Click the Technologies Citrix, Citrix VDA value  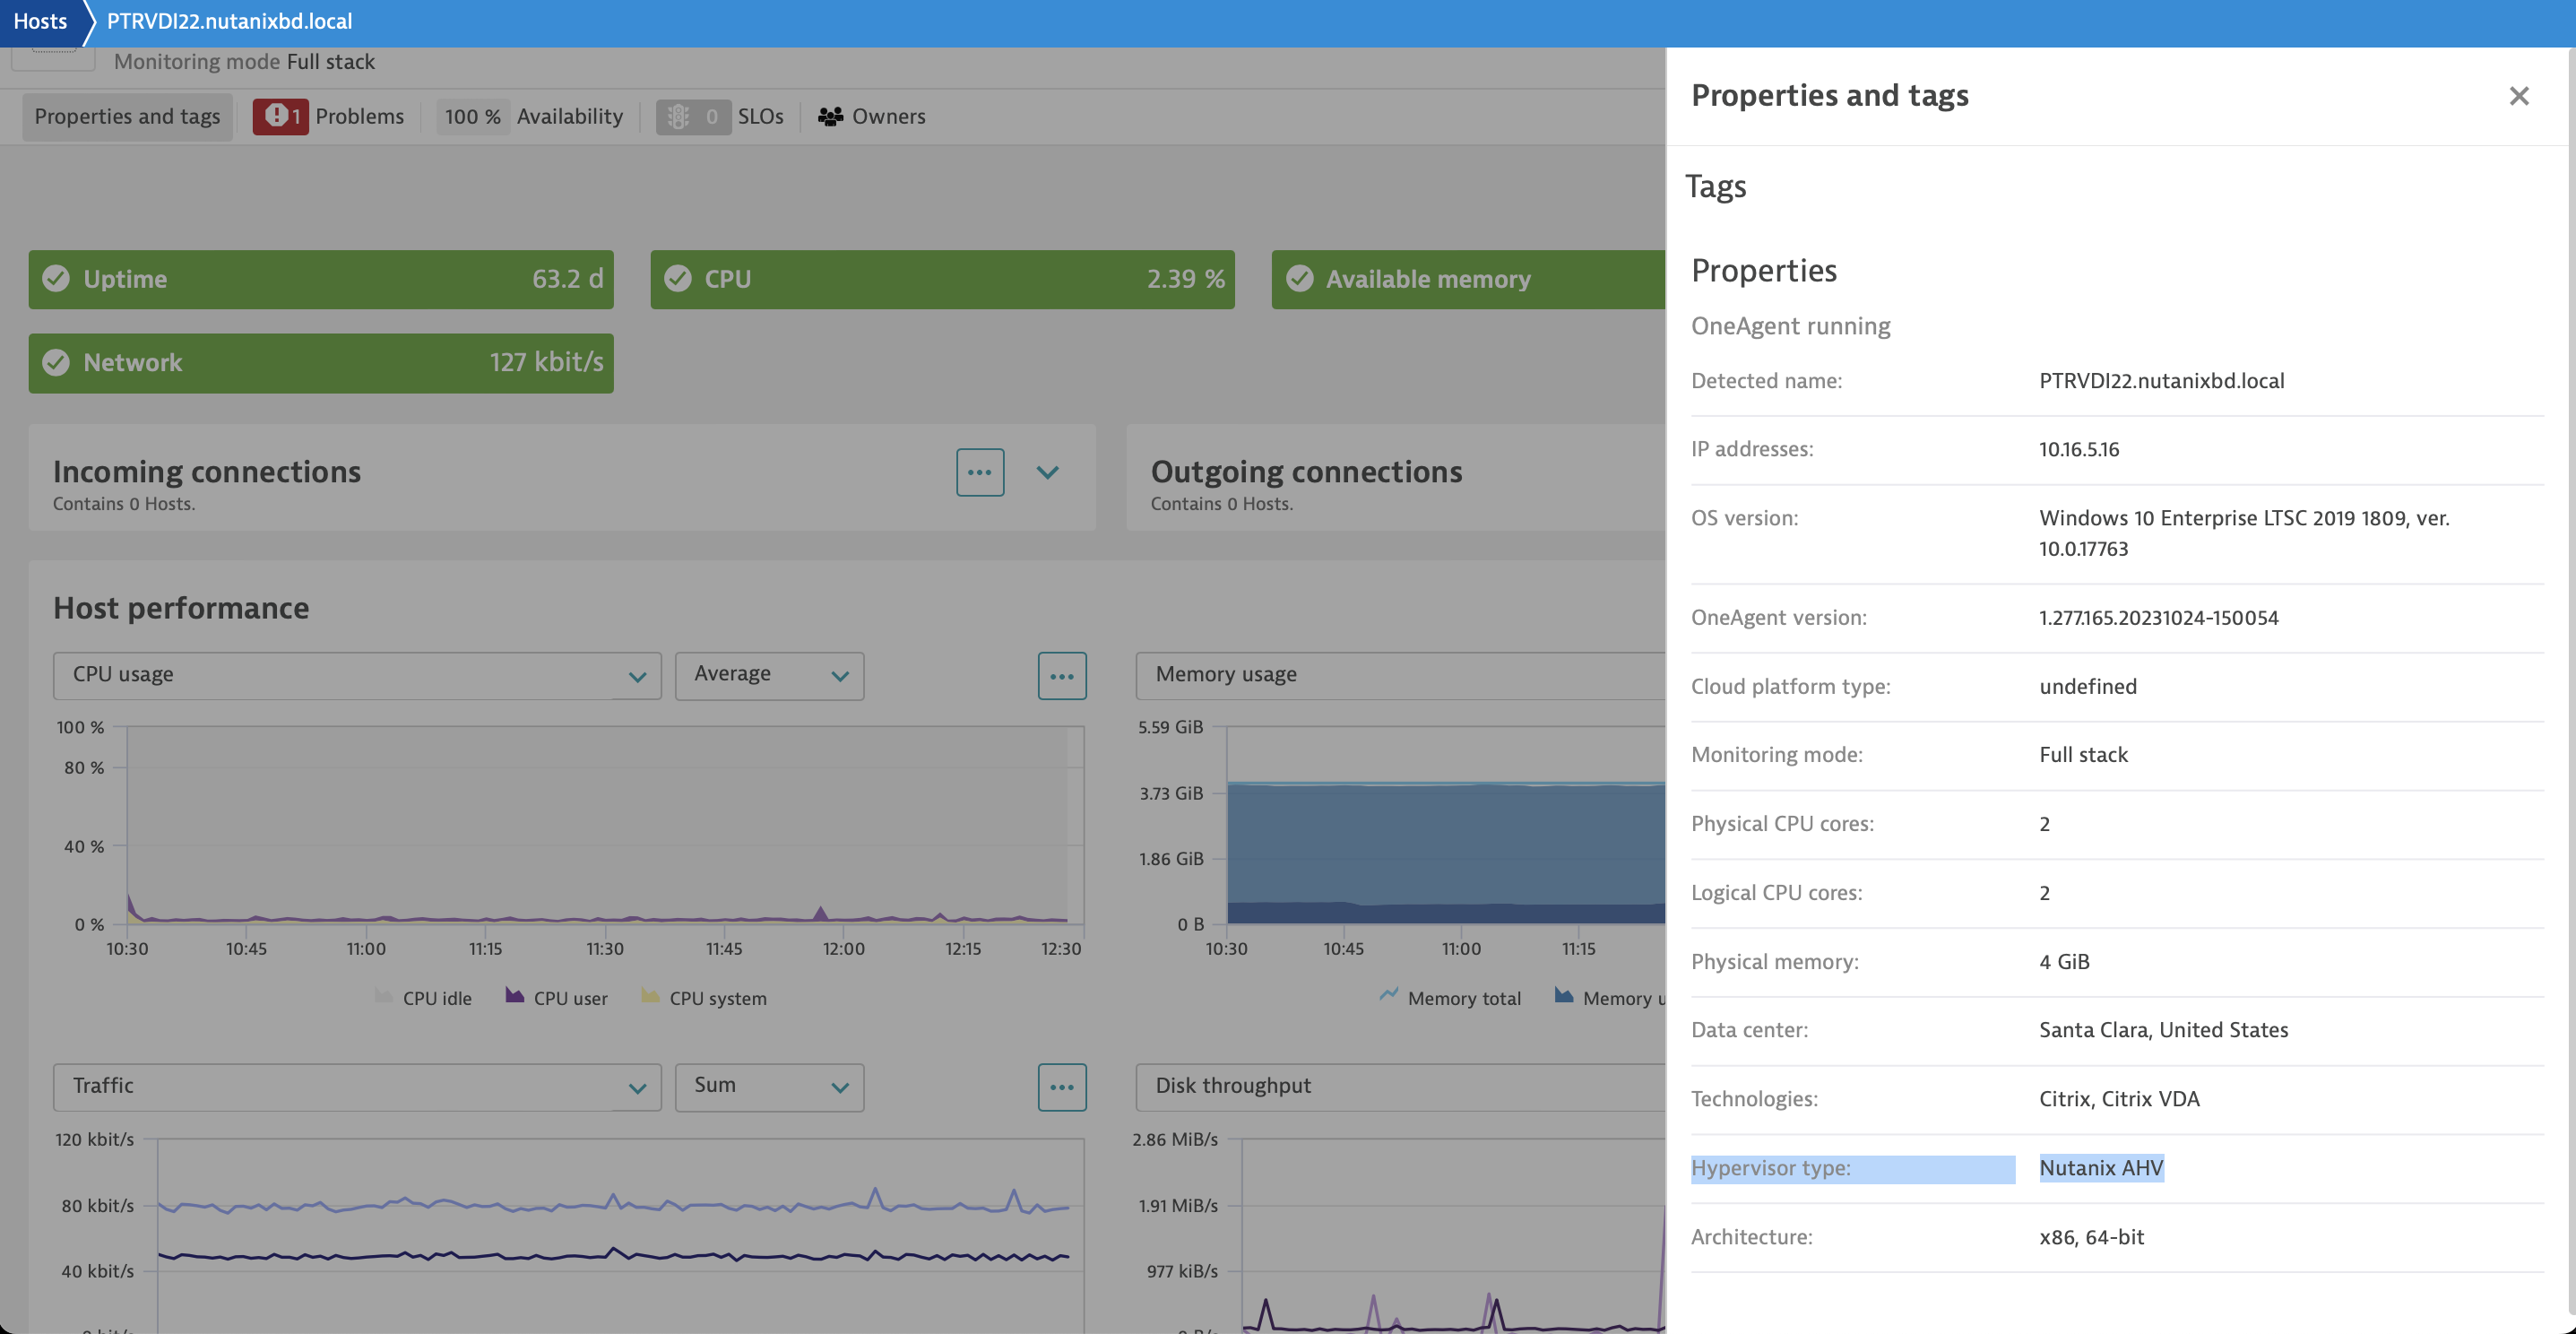(2119, 1099)
